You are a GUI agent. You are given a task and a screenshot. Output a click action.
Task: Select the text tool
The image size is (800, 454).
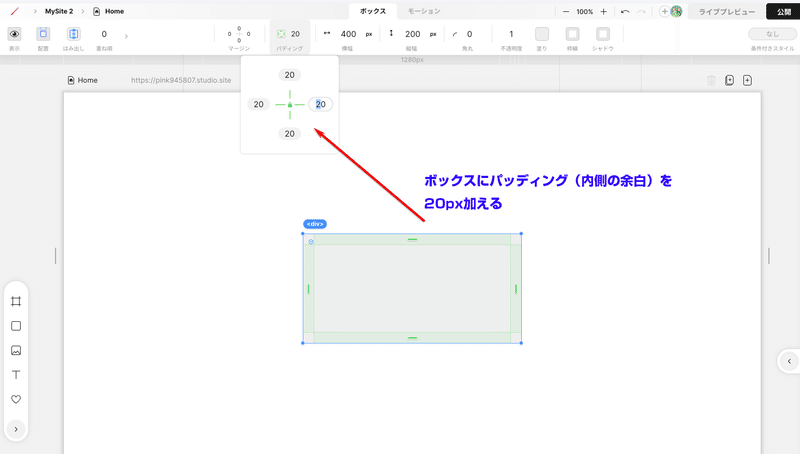(x=16, y=375)
